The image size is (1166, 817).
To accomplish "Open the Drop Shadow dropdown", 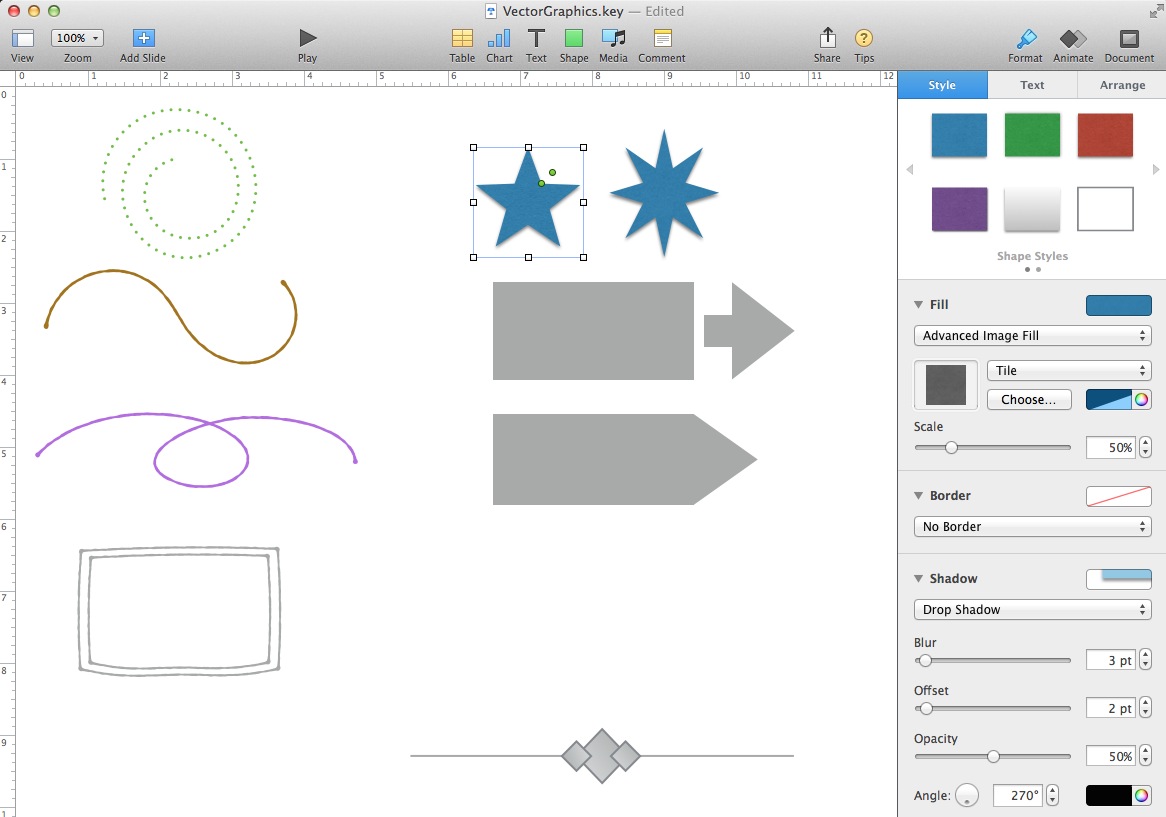I will point(1032,610).
